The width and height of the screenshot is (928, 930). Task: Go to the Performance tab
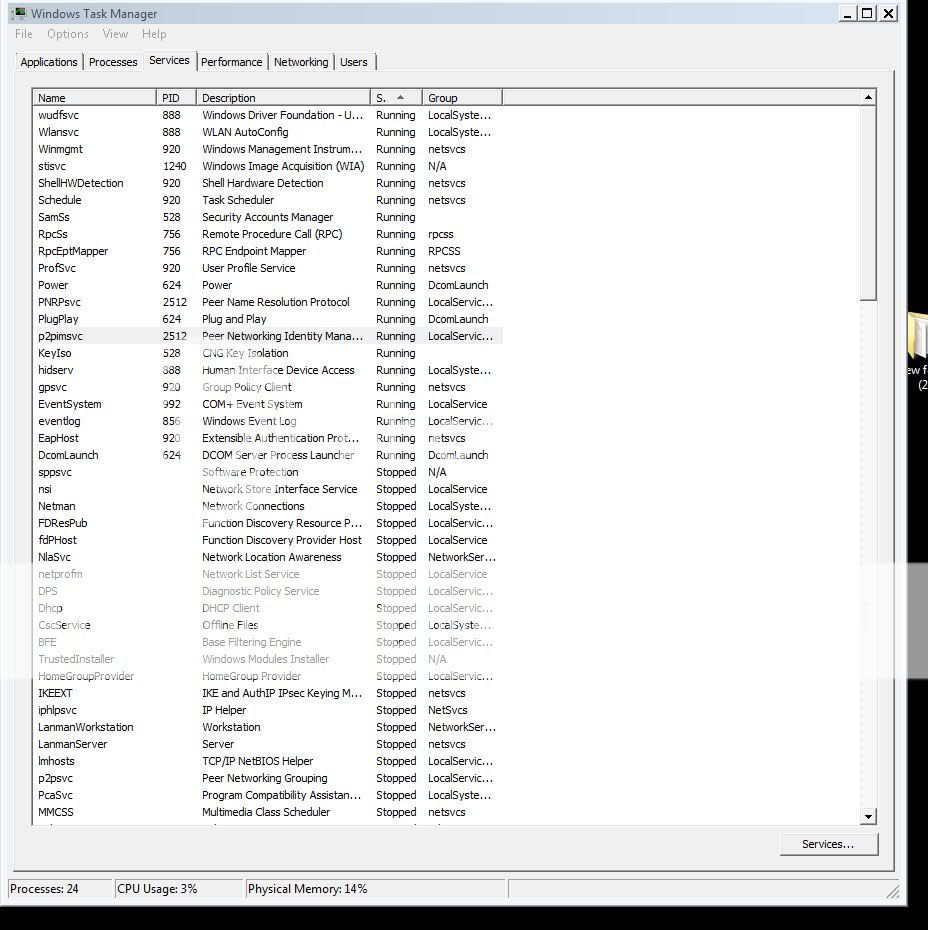pyautogui.click(x=231, y=62)
